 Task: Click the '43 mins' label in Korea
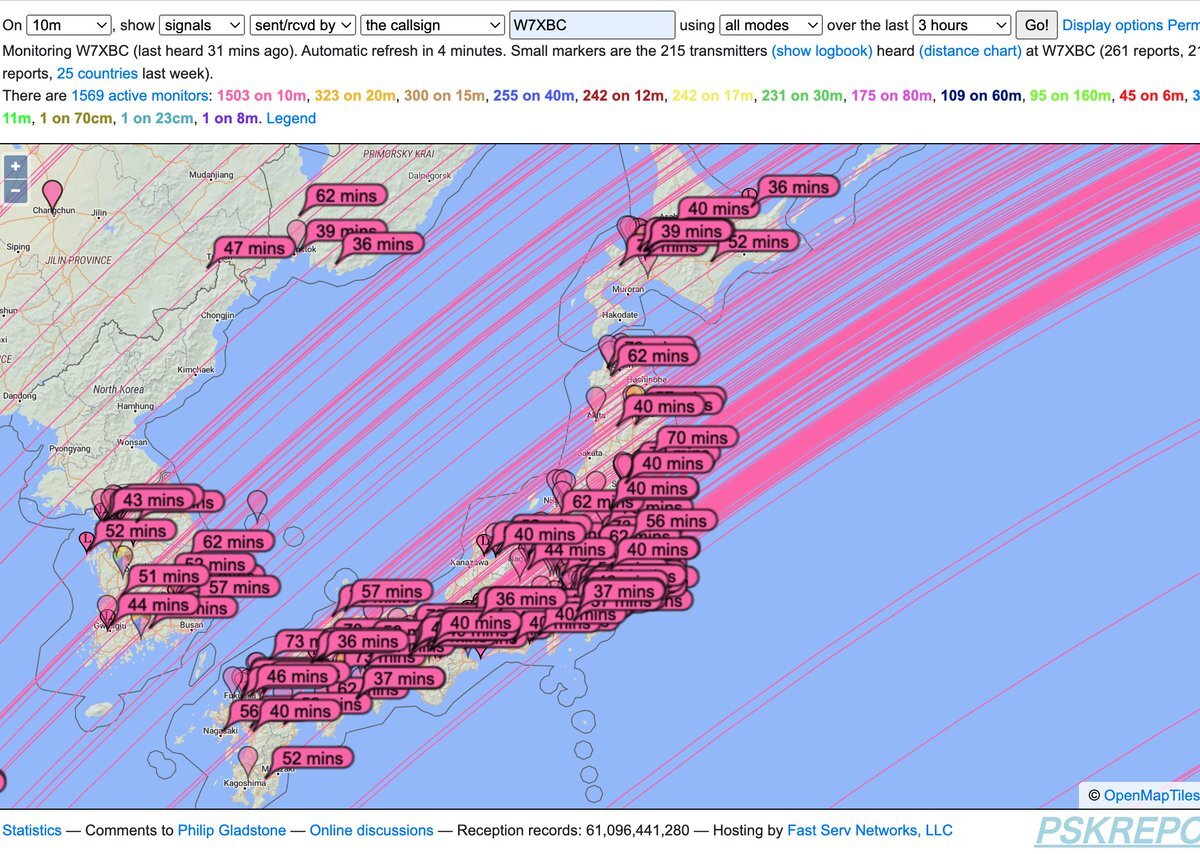pos(153,500)
